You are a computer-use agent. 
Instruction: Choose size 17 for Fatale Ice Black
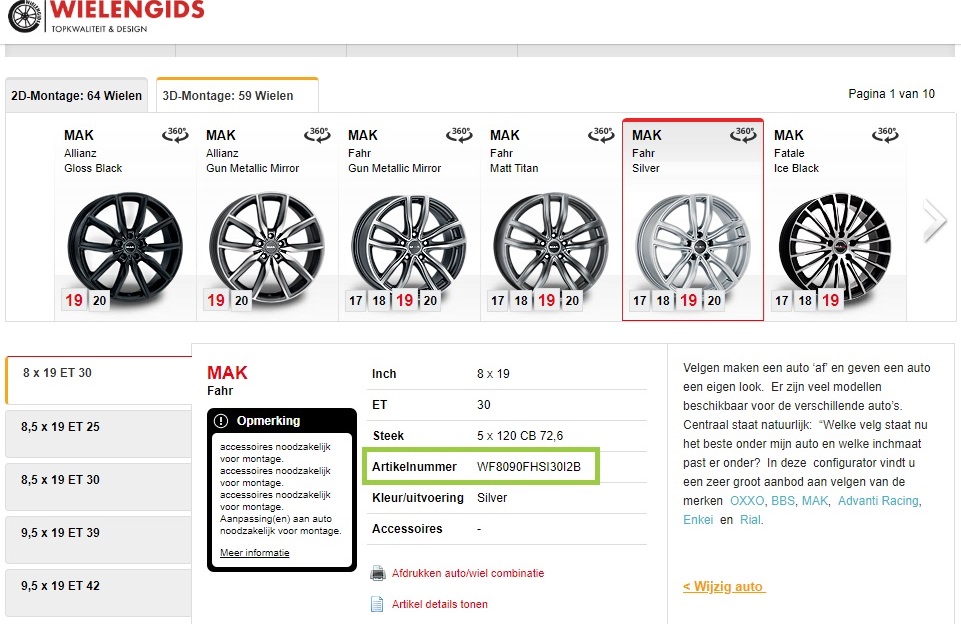click(x=781, y=301)
